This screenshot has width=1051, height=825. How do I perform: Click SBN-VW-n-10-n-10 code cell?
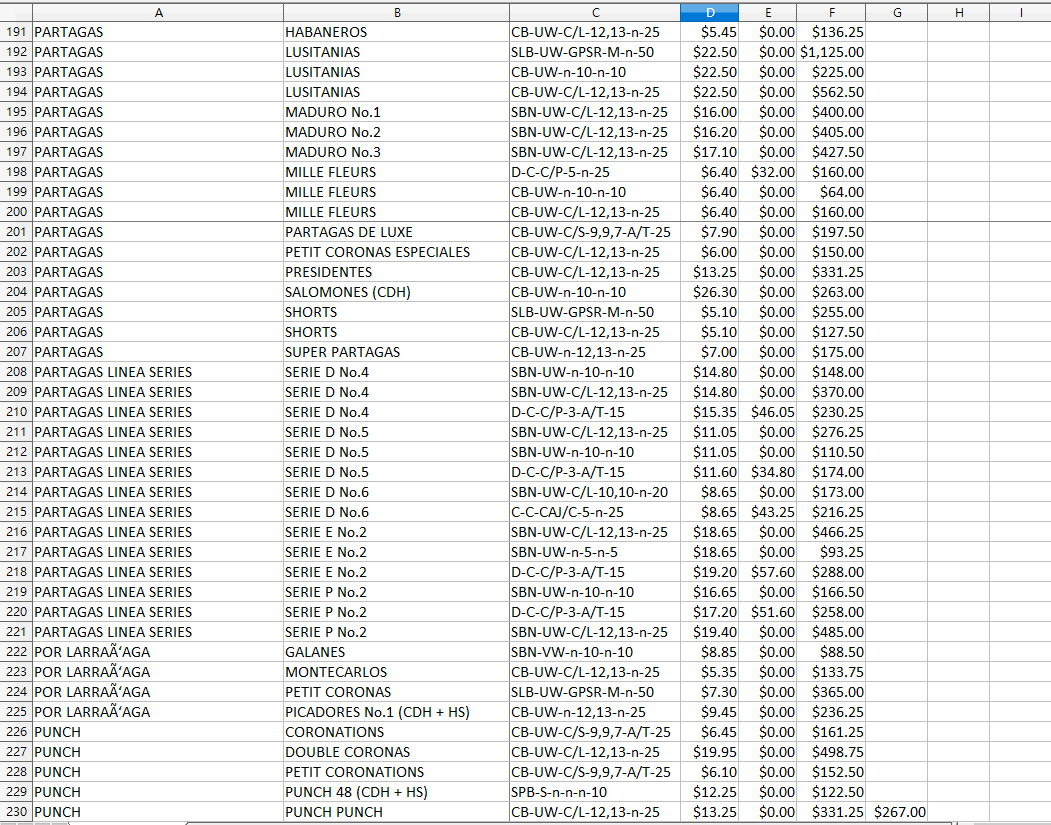coord(595,651)
